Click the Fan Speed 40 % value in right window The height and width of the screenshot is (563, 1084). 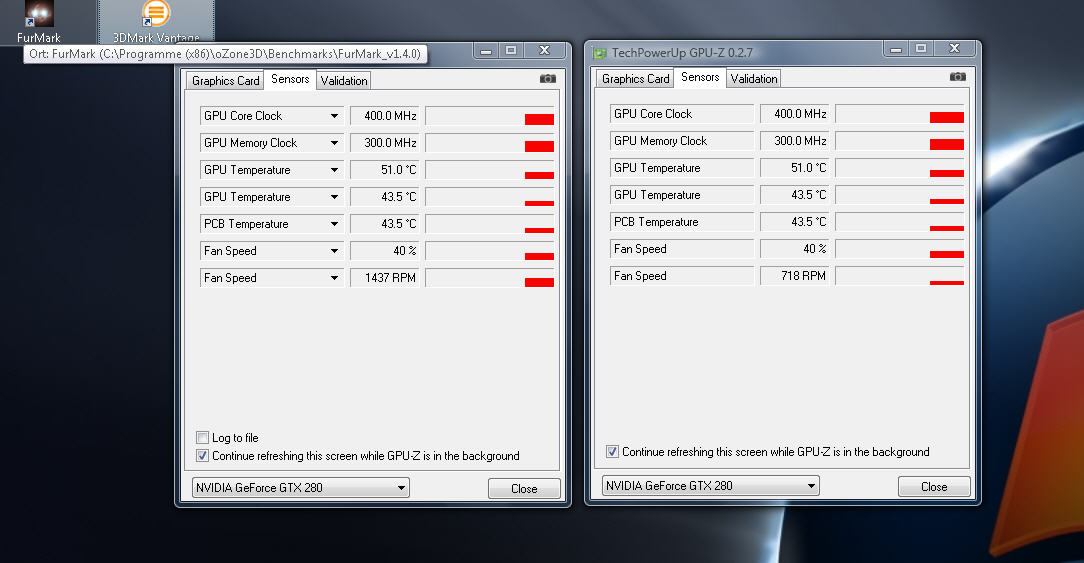[794, 248]
